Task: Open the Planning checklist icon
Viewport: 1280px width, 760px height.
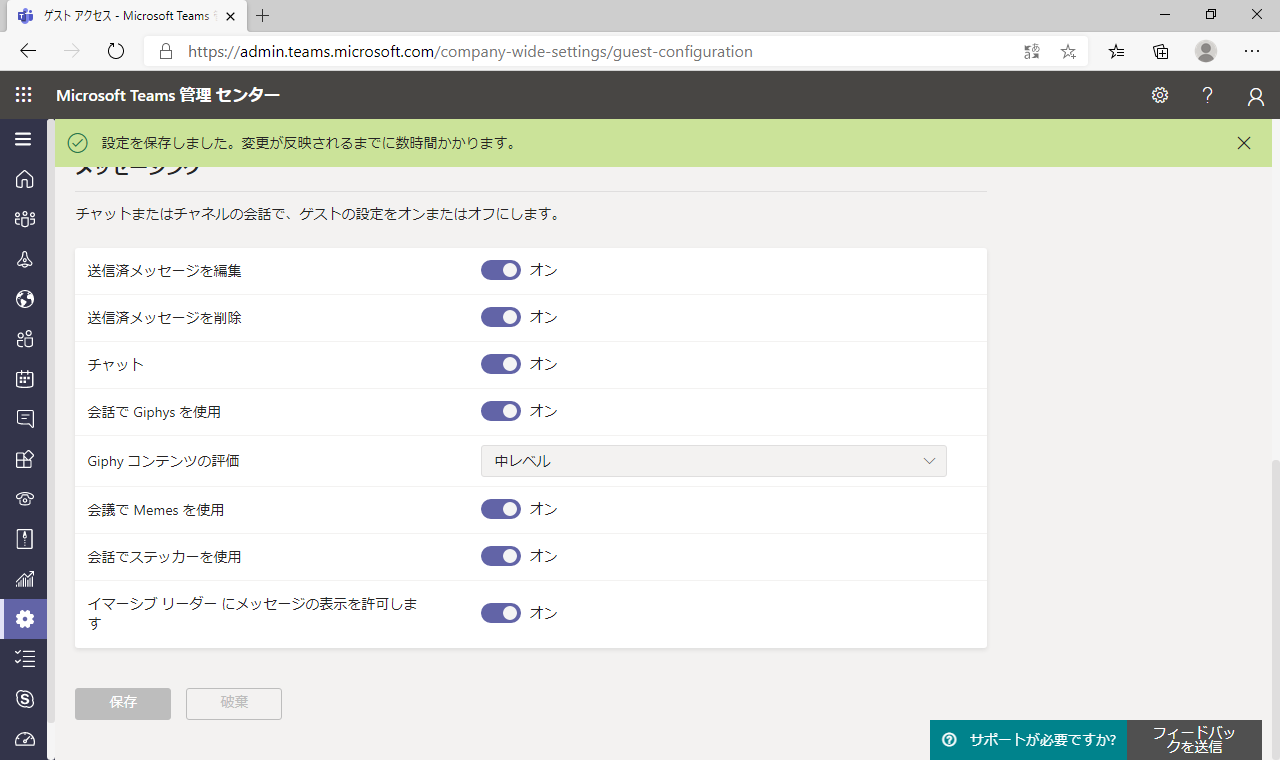Action: 25,659
